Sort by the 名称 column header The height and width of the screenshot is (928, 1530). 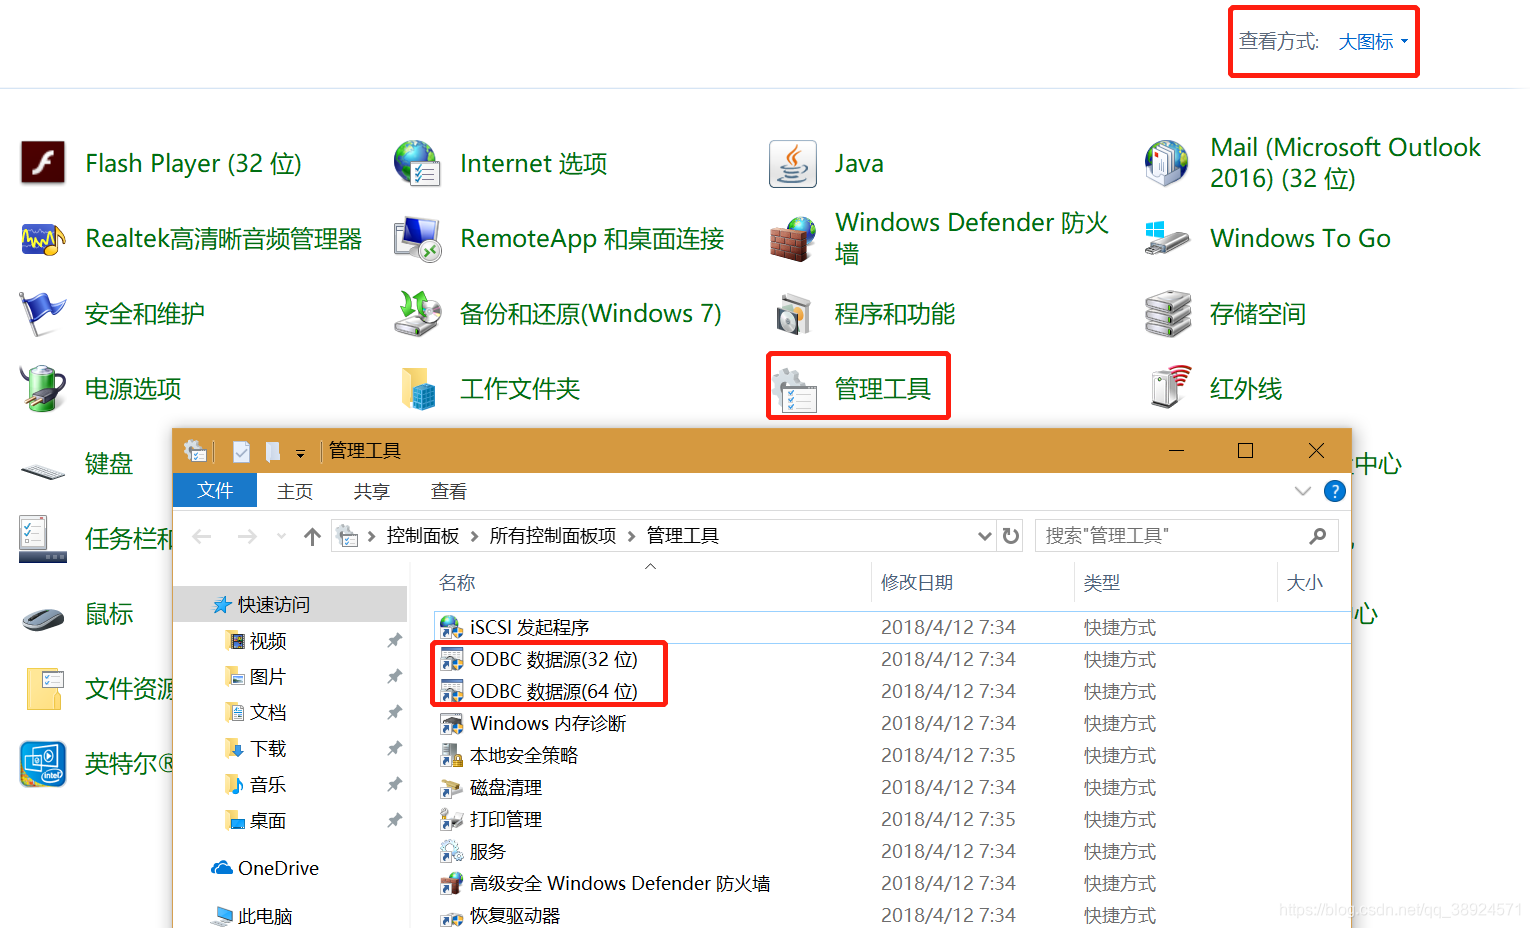tap(652, 583)
